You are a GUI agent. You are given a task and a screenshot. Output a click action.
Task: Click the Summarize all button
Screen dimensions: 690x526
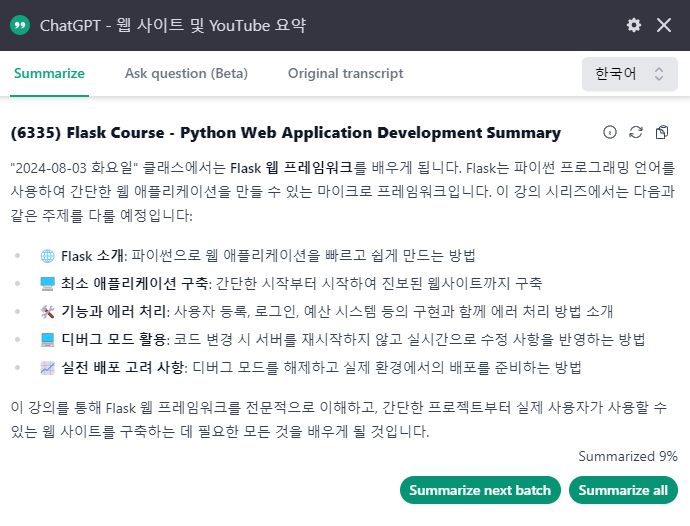click(x=623, y=490)
